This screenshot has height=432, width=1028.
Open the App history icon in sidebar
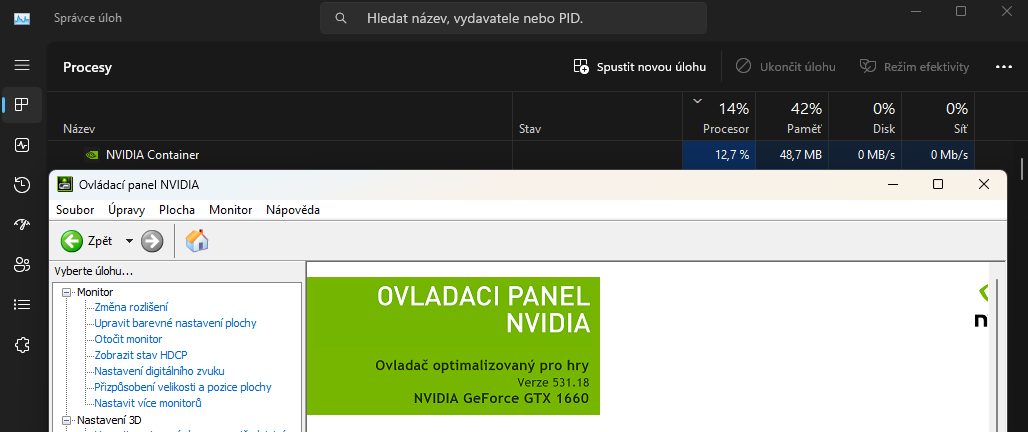[22, 185]
